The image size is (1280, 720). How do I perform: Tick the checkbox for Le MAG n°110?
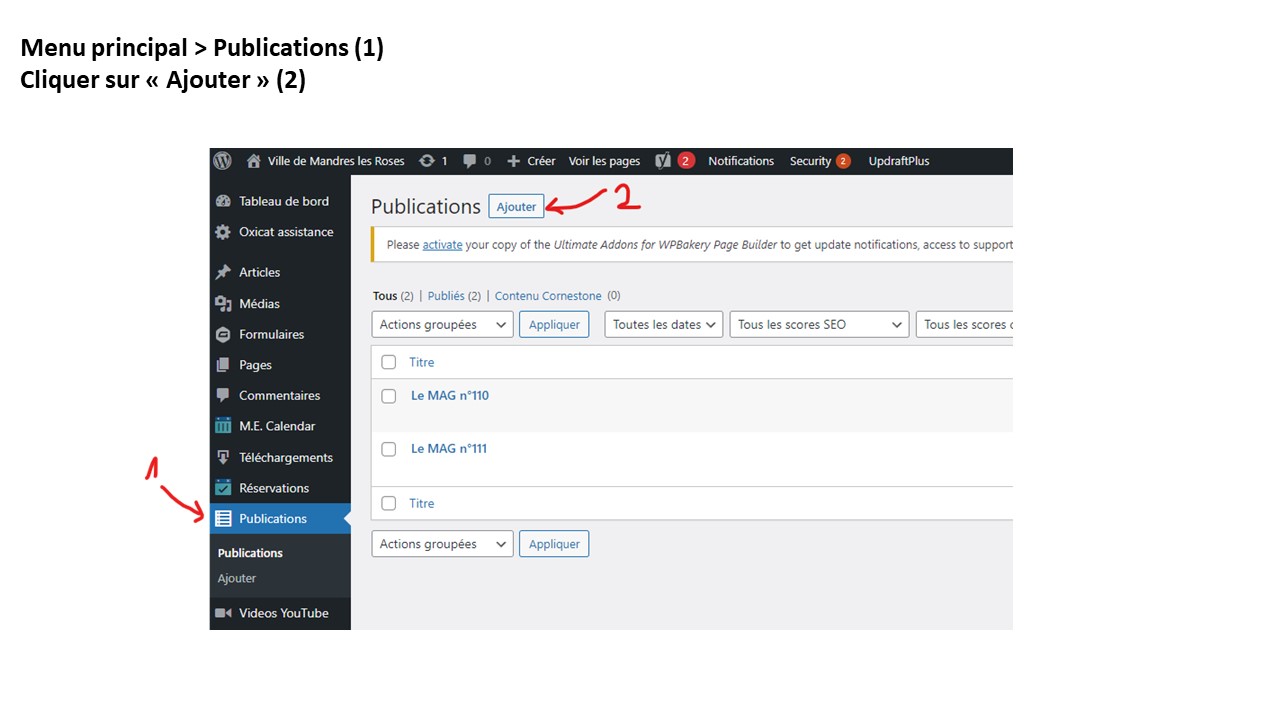(389, 396)
